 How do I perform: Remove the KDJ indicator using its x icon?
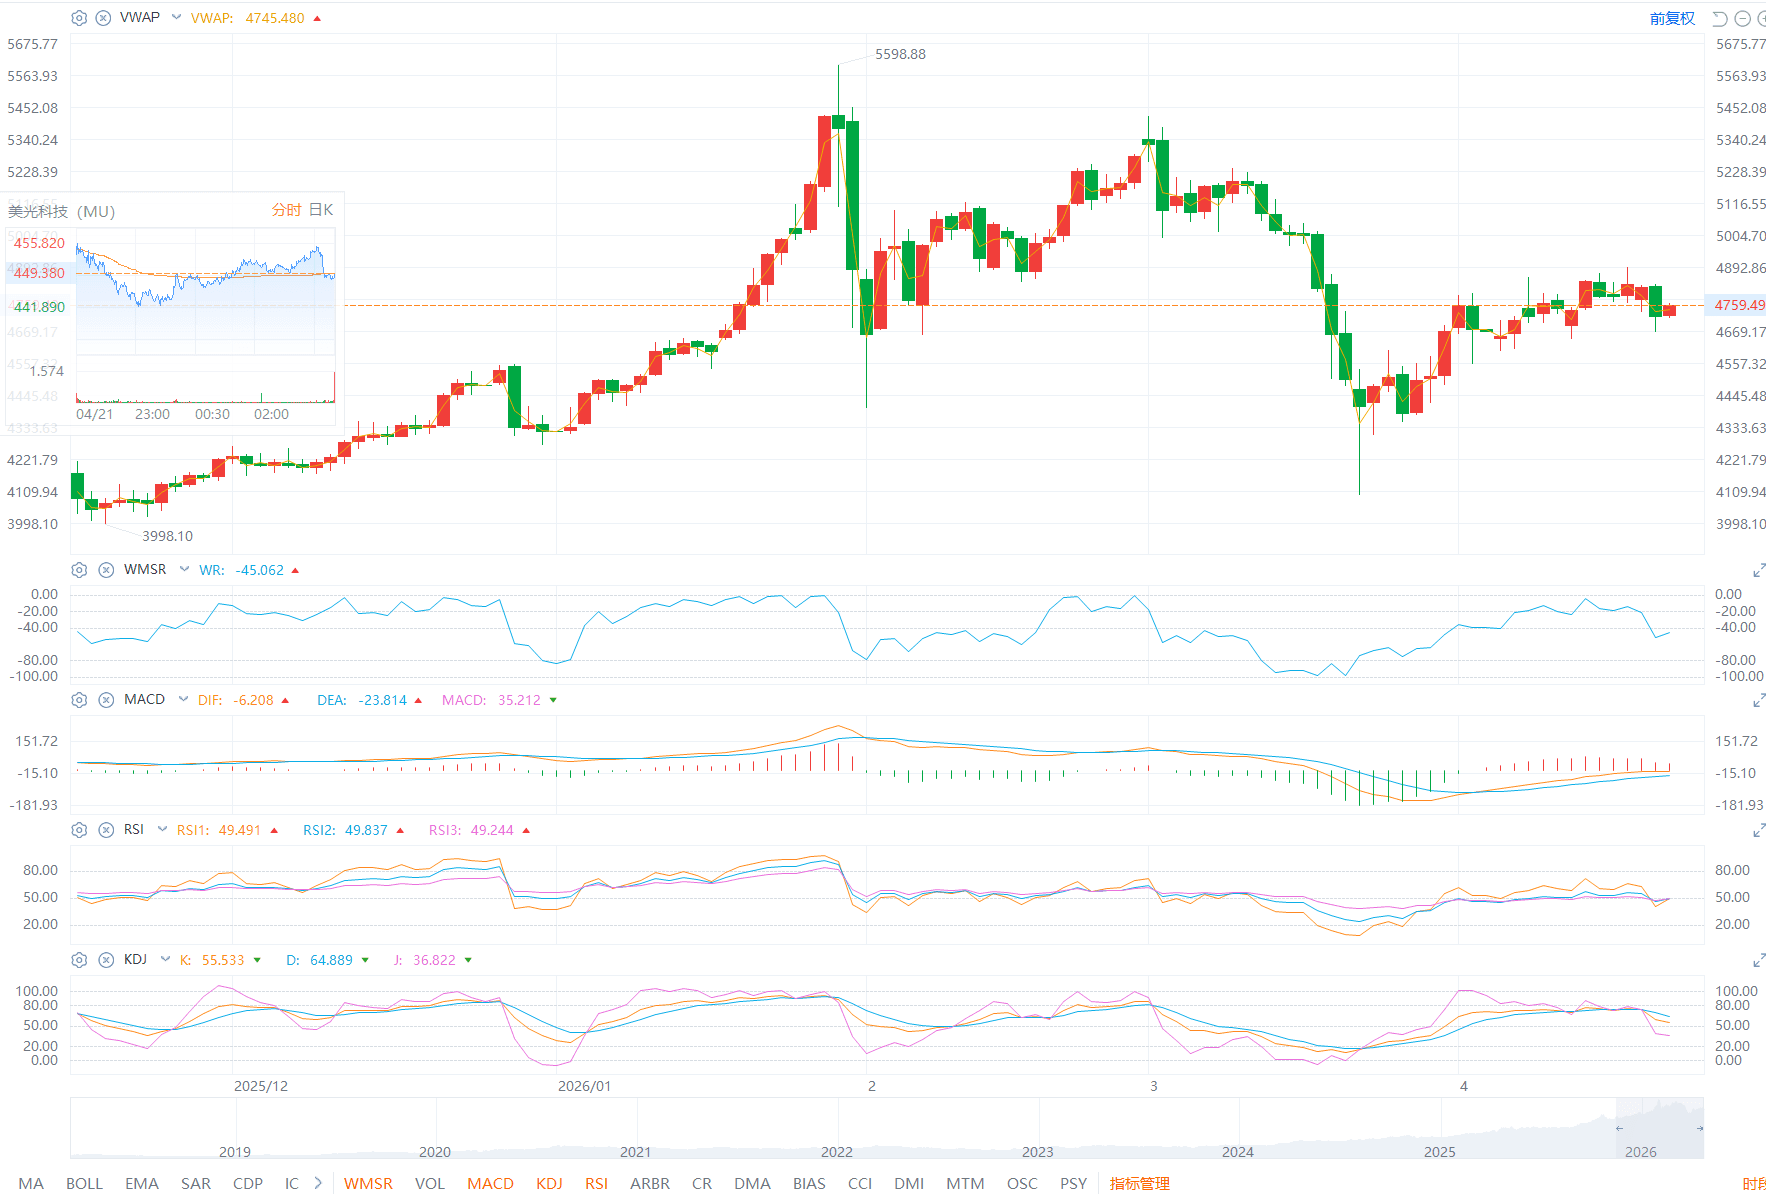[x=106, y=959]
